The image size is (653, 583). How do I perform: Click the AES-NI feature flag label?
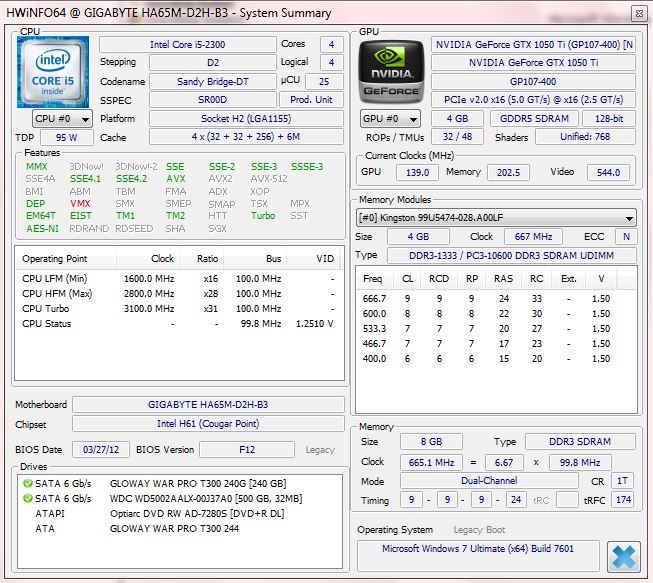(x=42, y=228)
